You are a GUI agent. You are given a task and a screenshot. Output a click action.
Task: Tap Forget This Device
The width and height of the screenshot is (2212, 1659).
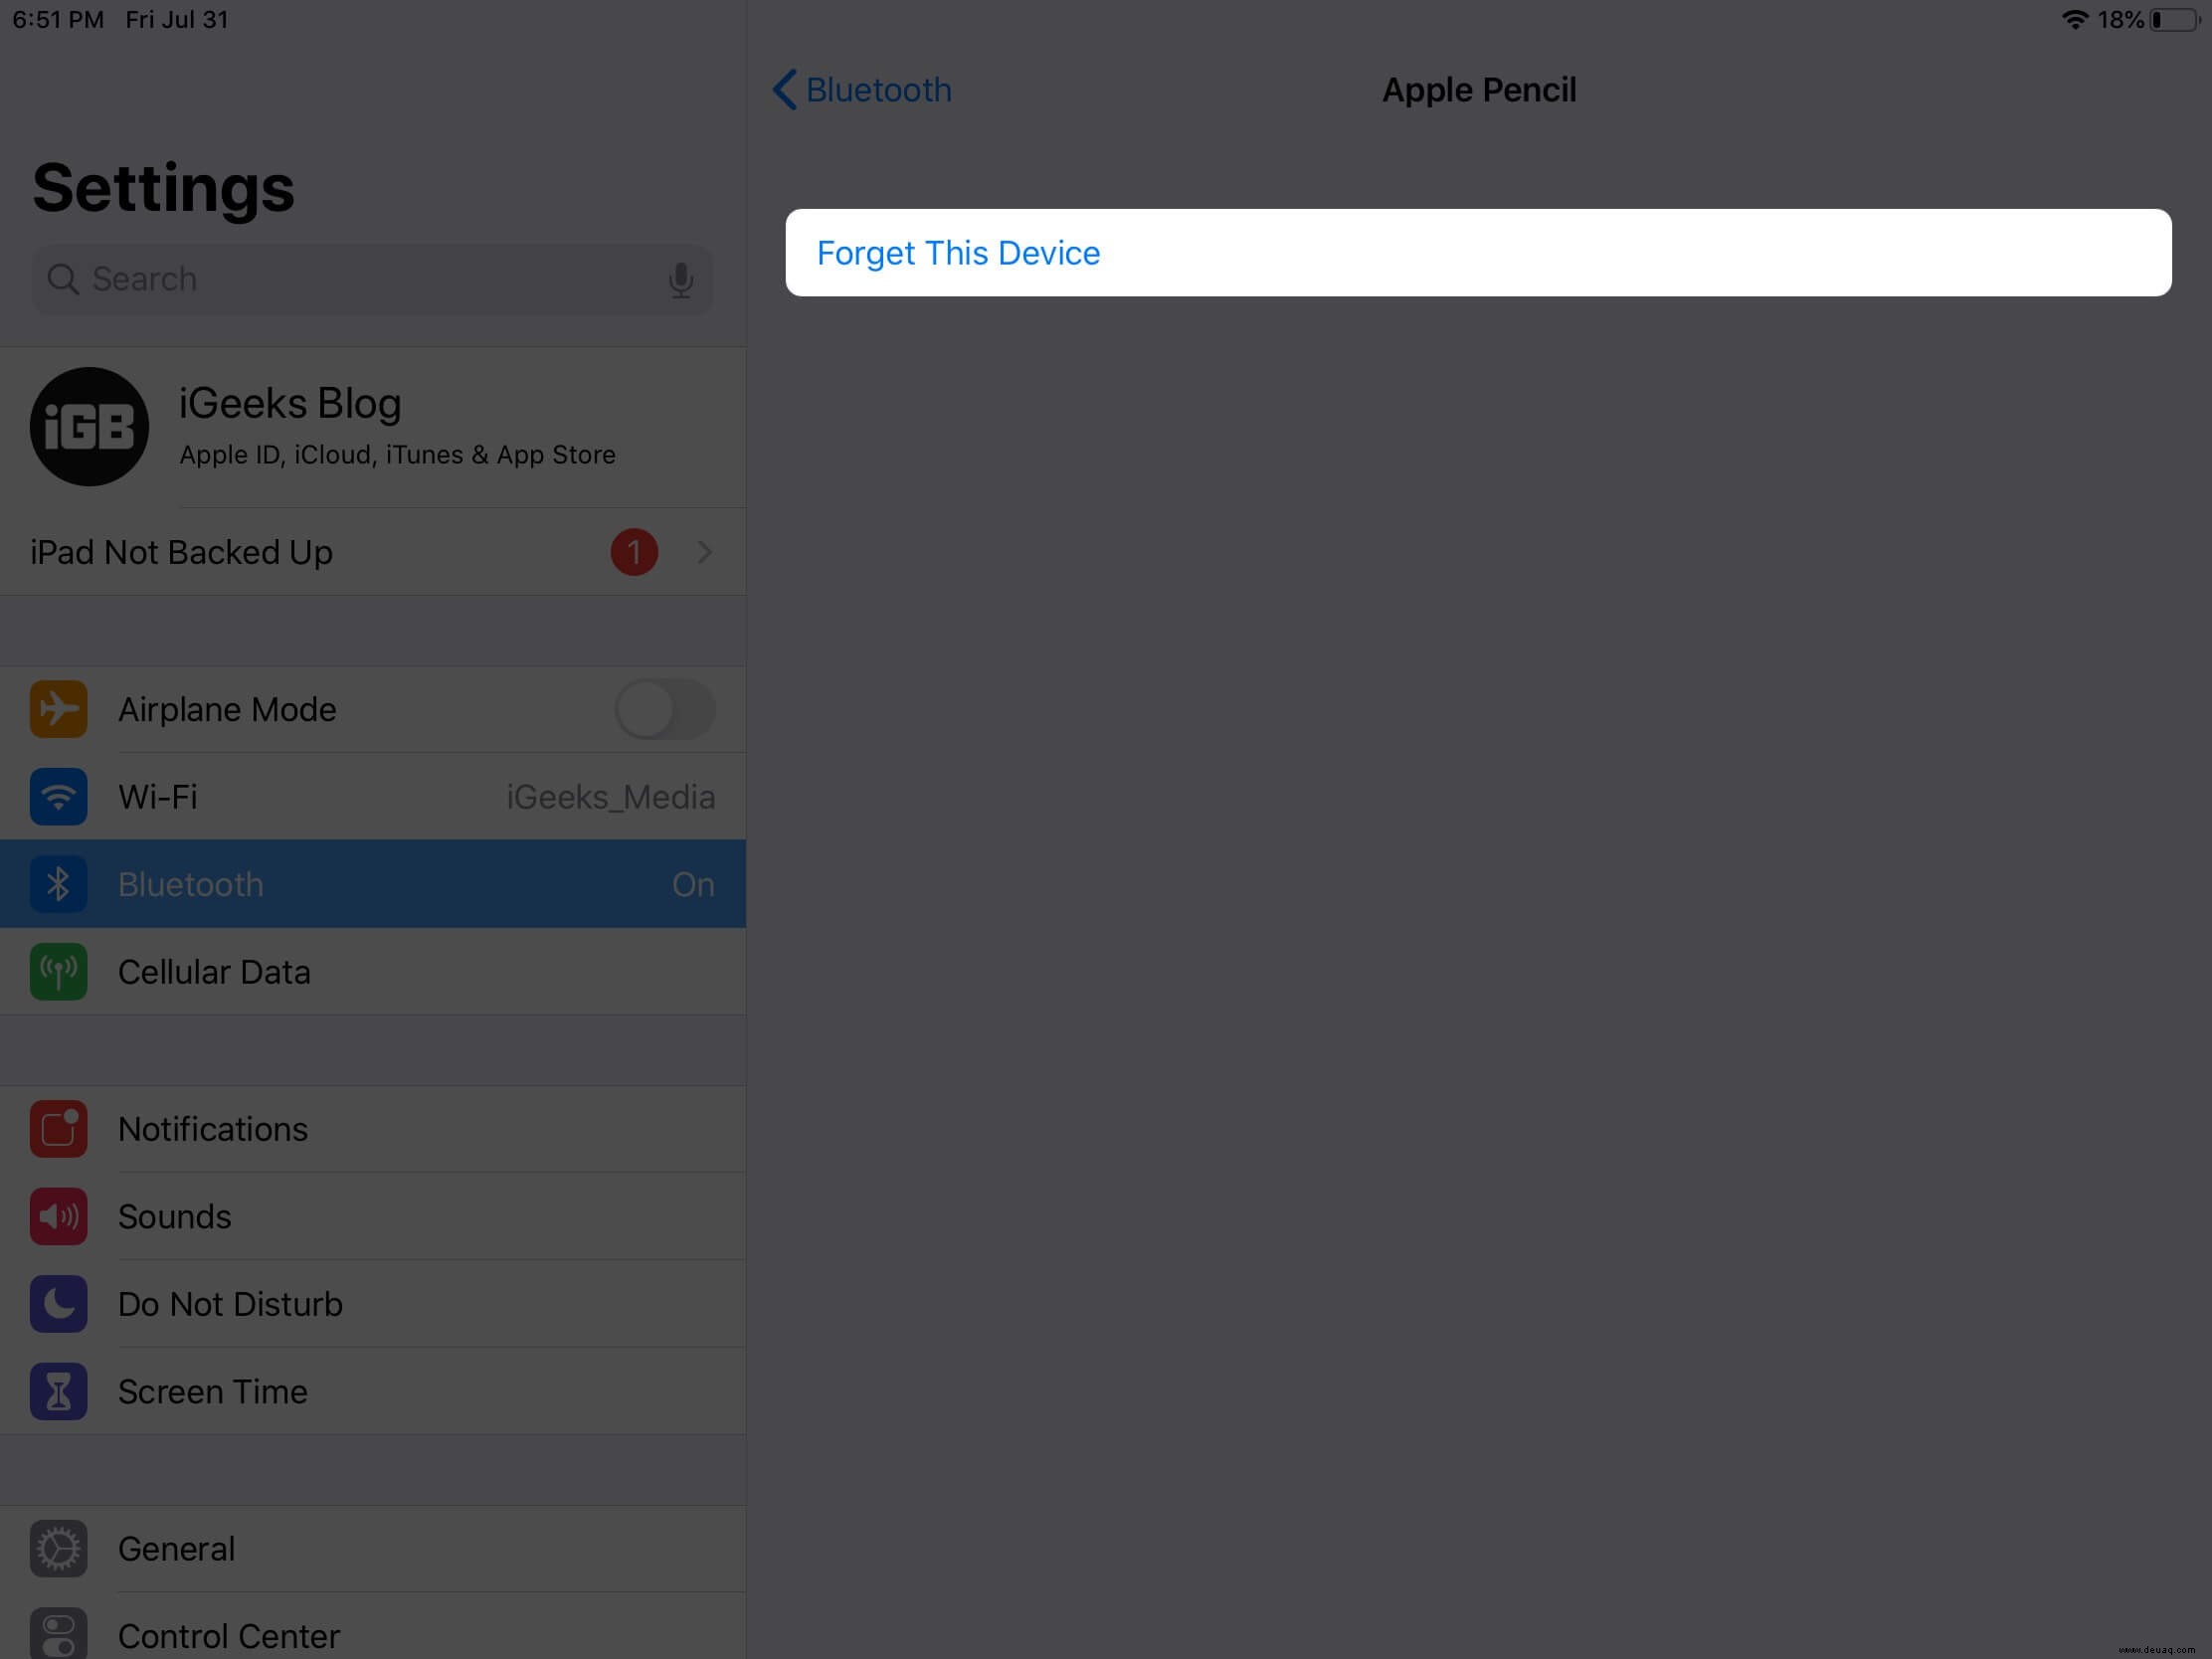(1477, 253)
